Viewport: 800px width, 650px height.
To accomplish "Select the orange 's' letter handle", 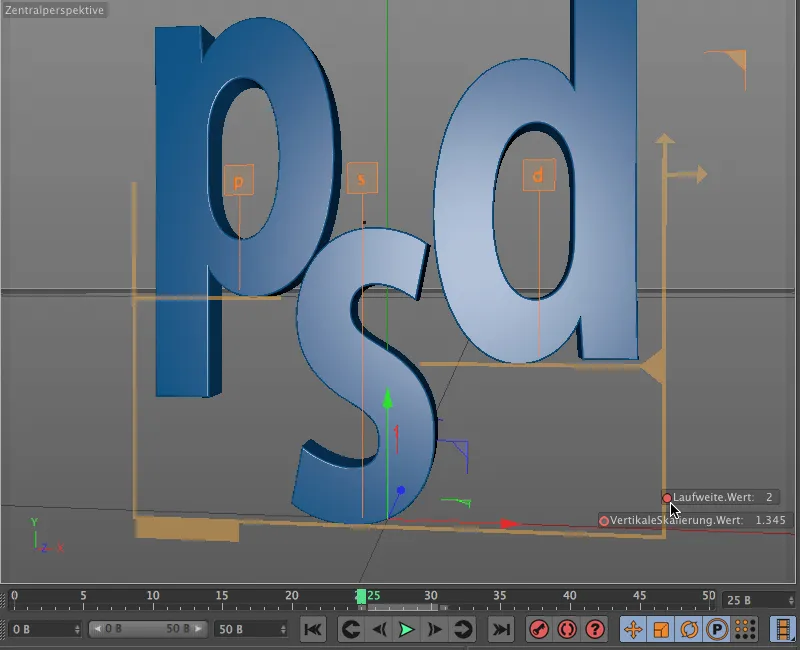I will coord(362,178).
